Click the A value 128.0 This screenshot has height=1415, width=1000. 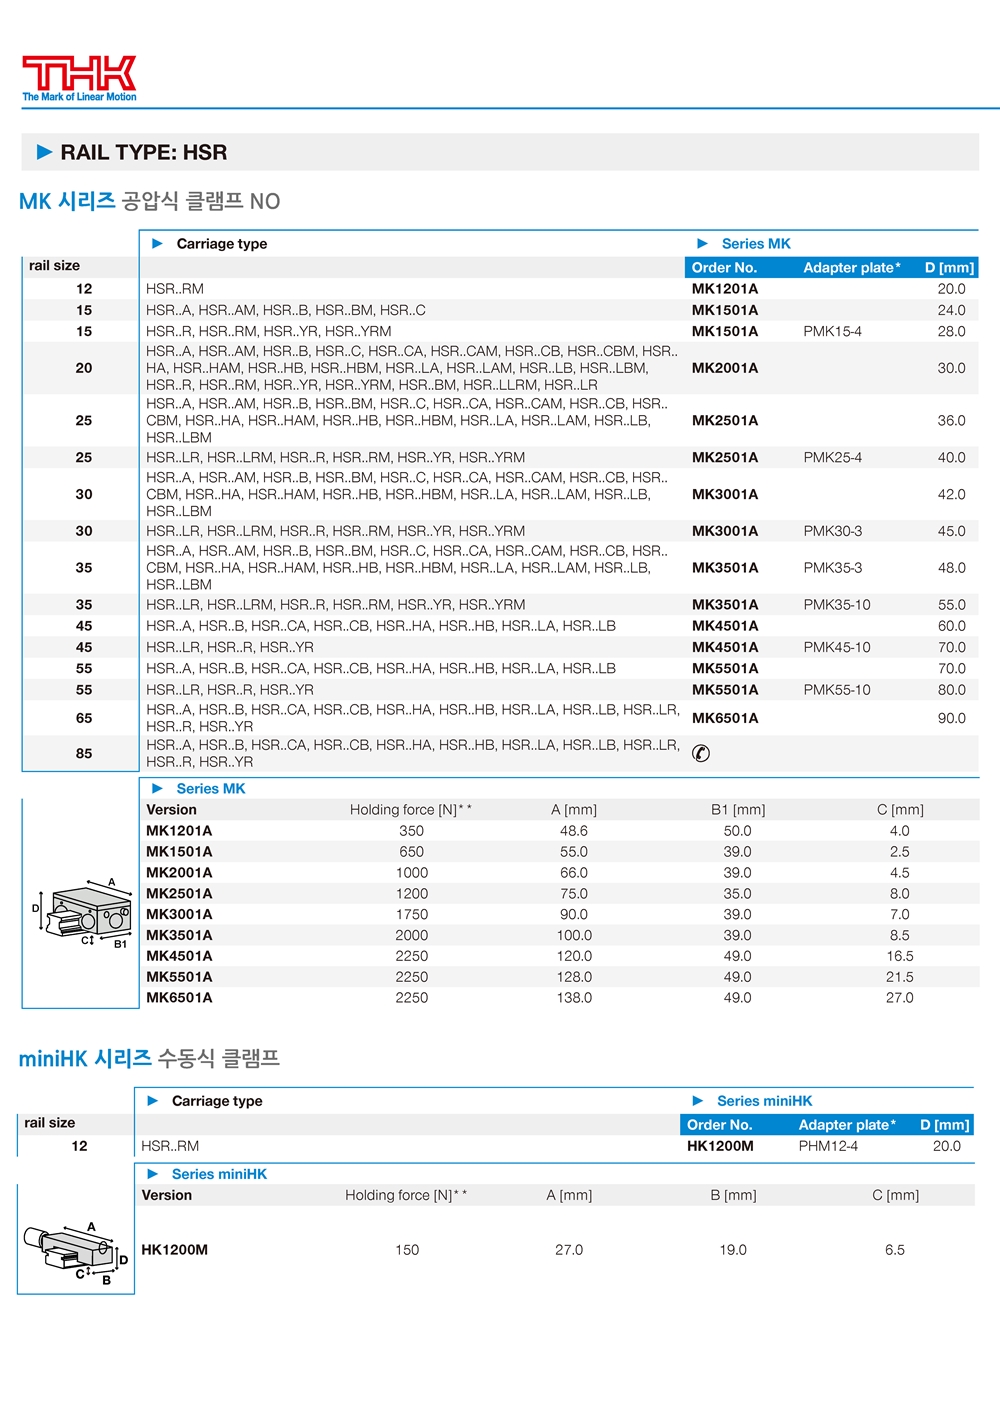click(x=574, y=977)
